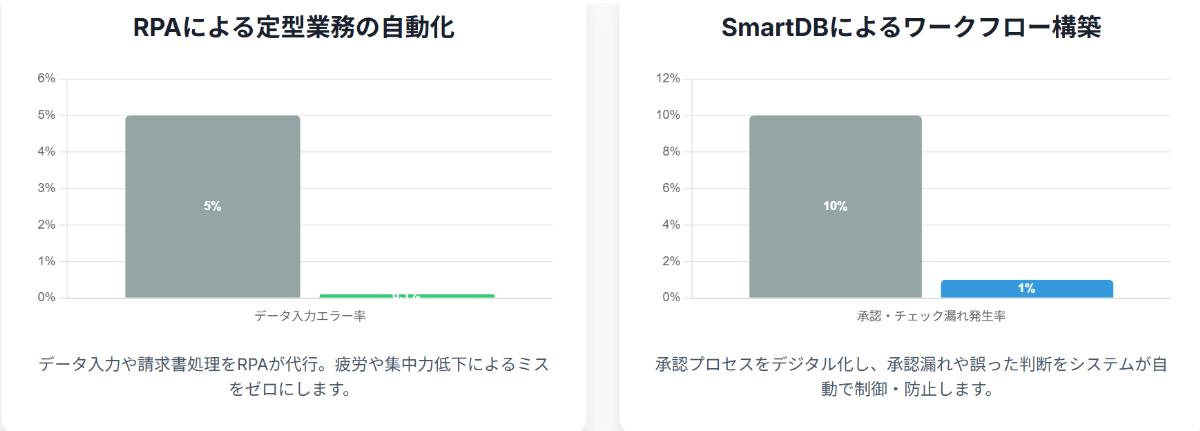Screen dimensions: 1200x431
Task: Select the thin green bar in RPA chart
Action: [407, 296]
